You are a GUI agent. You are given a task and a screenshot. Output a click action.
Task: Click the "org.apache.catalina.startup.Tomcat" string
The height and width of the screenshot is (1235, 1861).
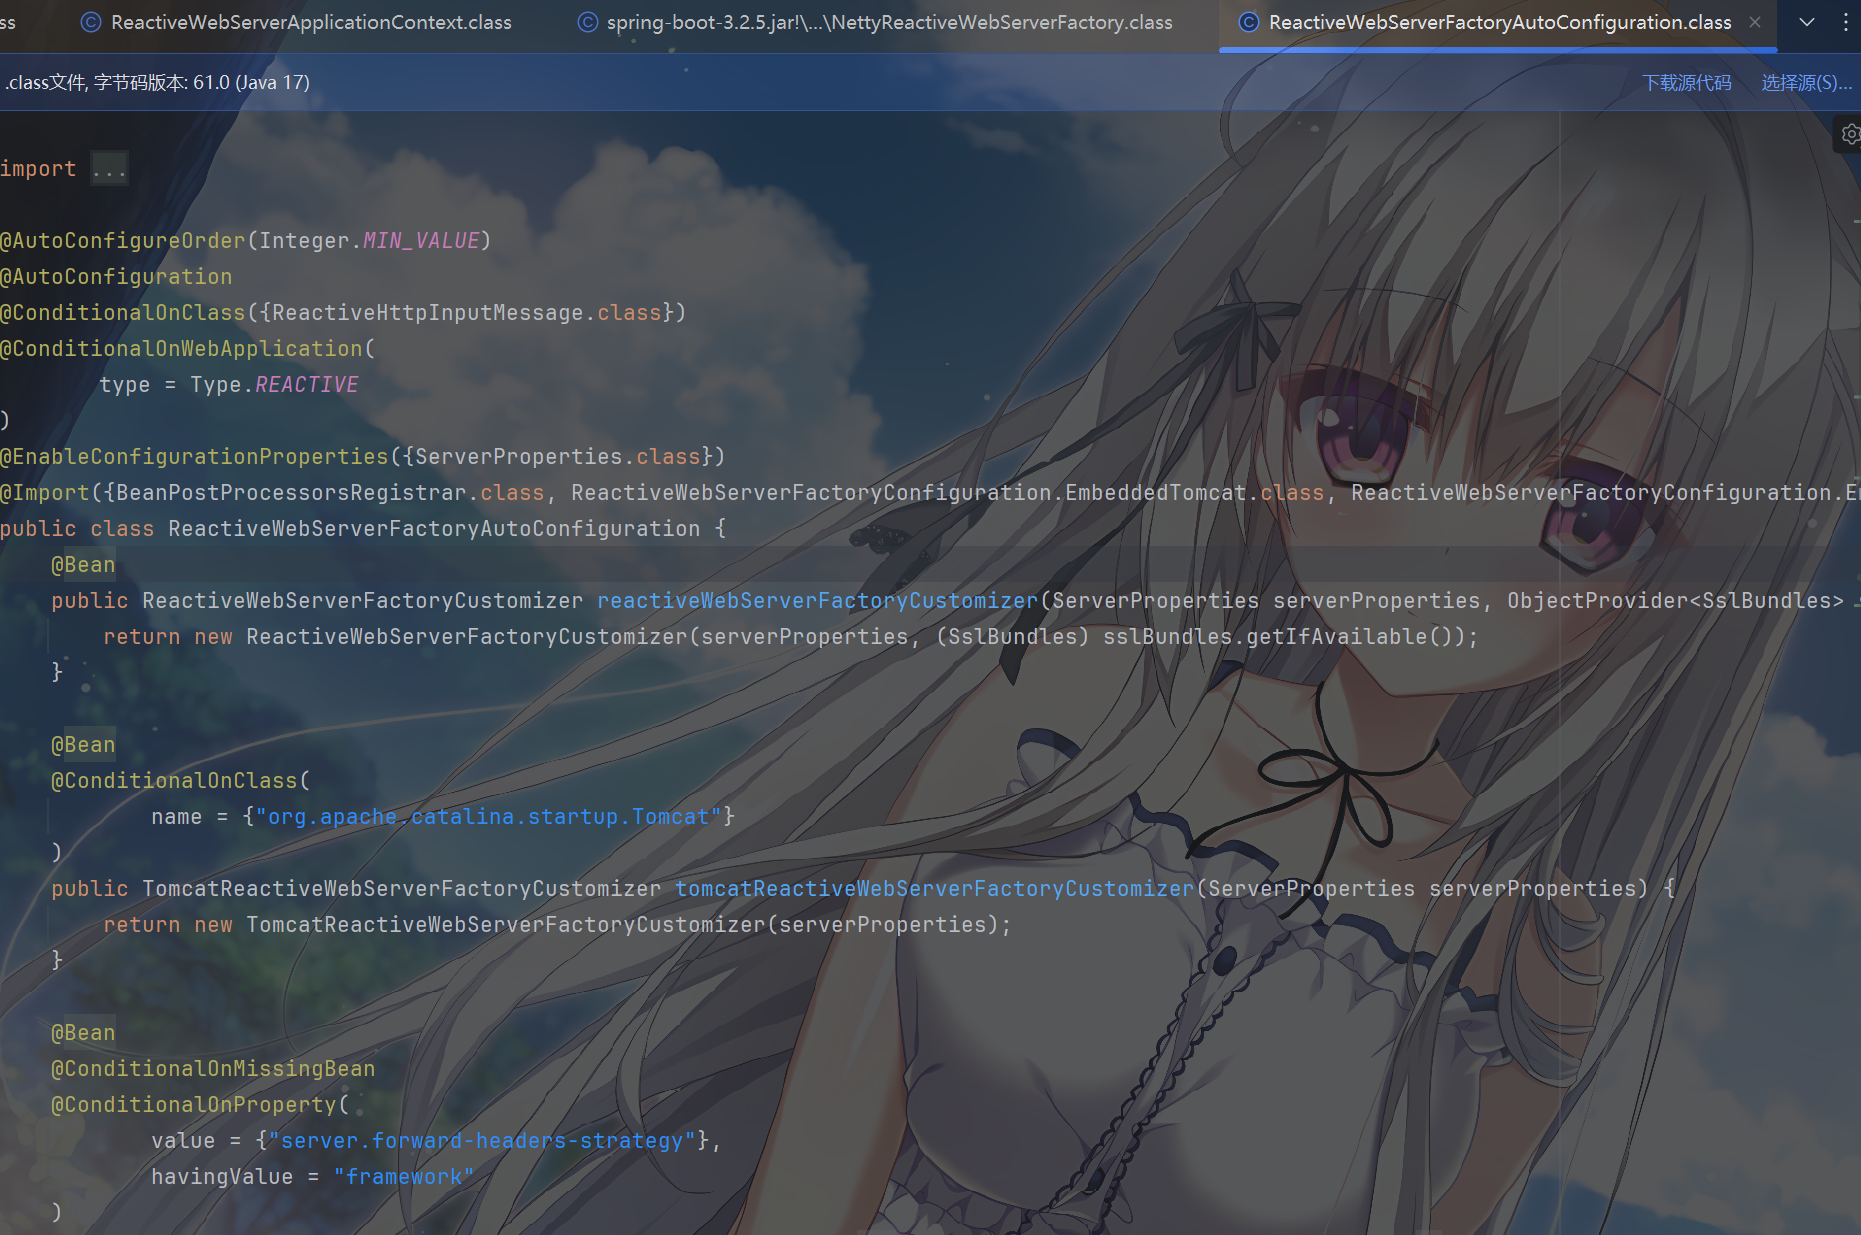(488, 816)
